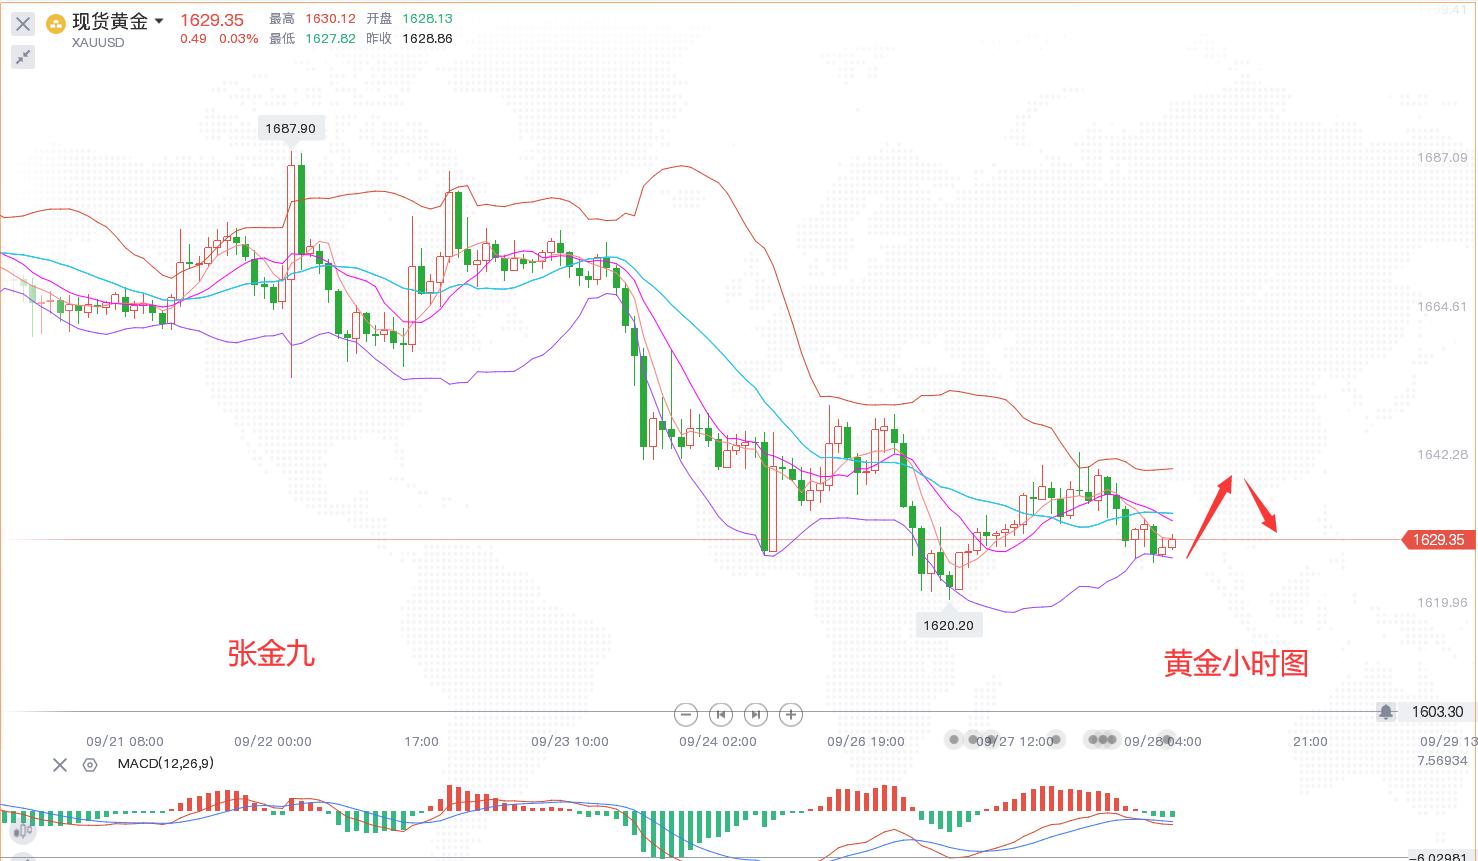Click the 1687.90 high price callout
The image size is (1478, 861).
291,128
